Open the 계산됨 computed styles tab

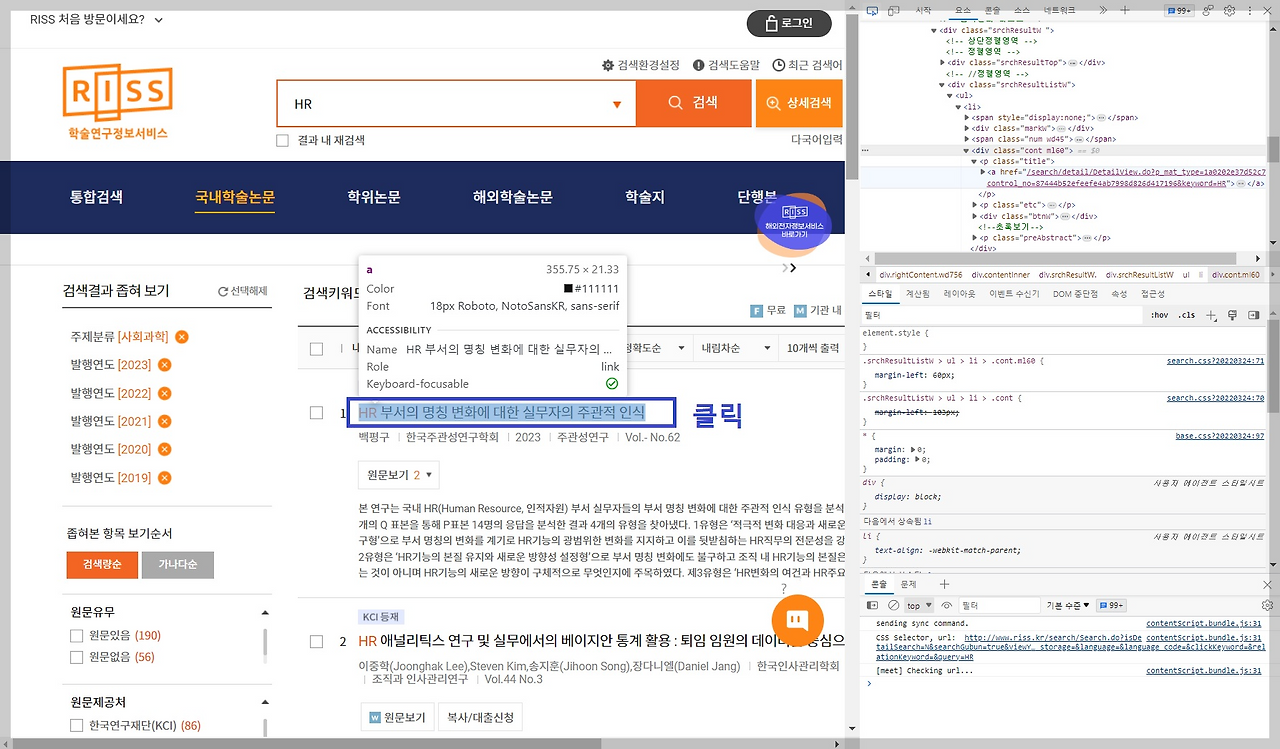point(917,294)
